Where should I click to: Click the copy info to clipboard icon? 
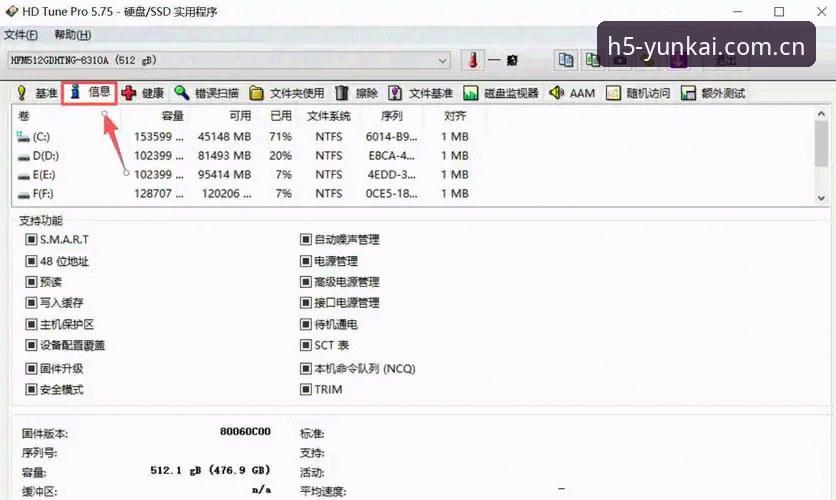coord(566,60)
